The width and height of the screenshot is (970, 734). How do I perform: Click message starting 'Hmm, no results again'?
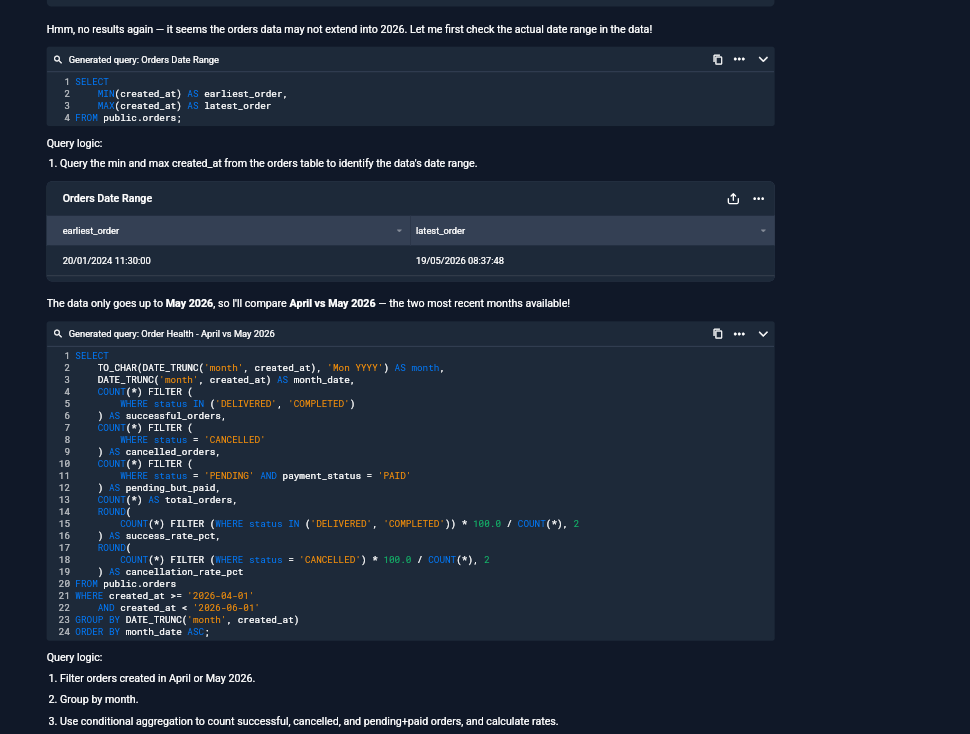point(350,29)
